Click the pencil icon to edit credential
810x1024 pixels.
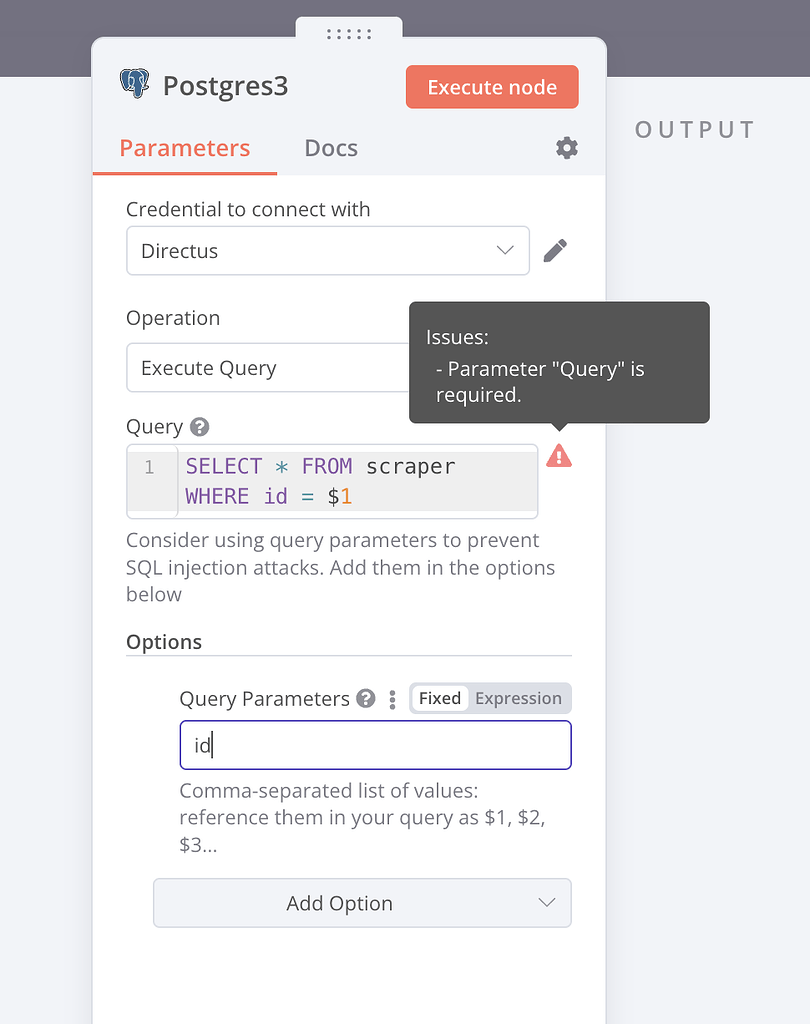click(556, 251)
